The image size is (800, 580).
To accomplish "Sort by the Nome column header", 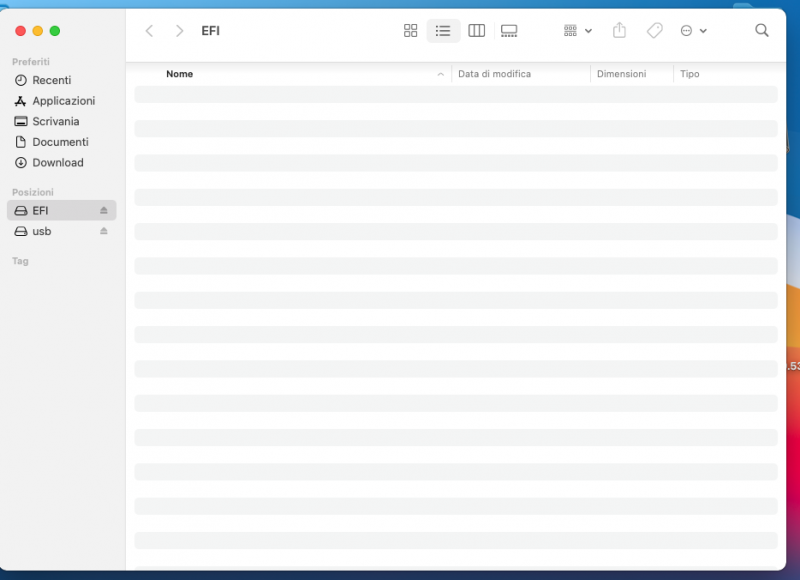I will pyautogui.click(x=180, y=74).
